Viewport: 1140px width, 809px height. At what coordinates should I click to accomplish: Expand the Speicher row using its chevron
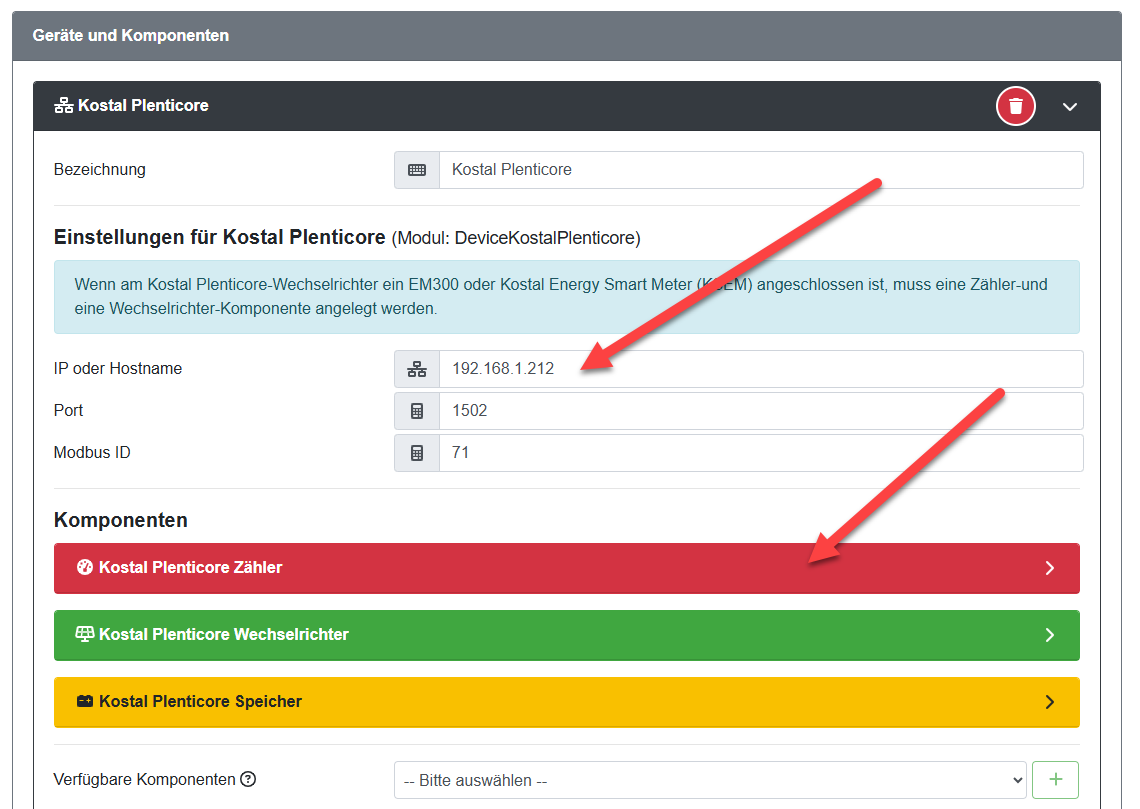[x=1049, y=702]
